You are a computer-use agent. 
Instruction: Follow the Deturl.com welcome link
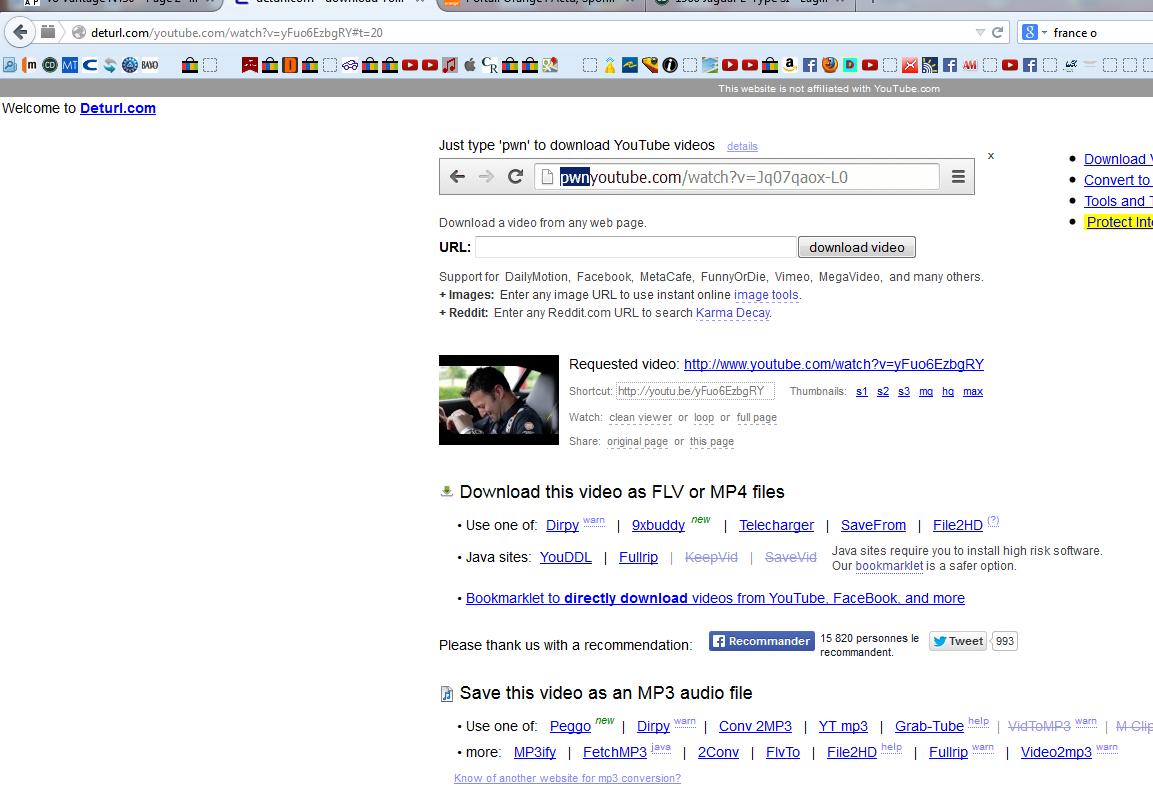coord(118,108)
